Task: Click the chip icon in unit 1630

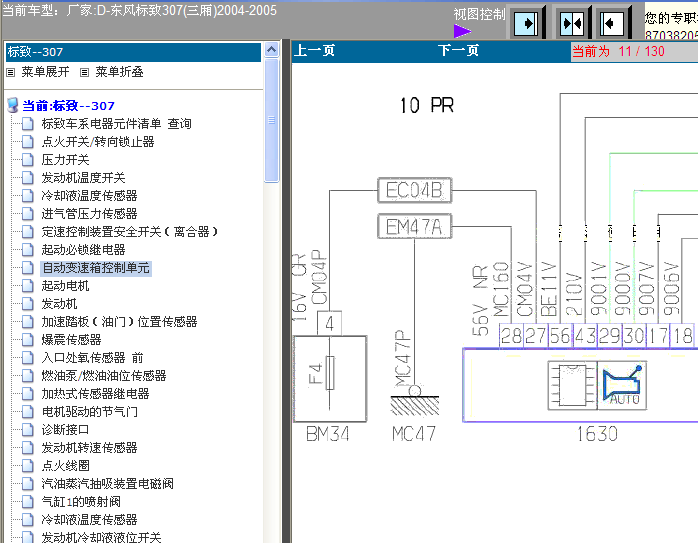Action: coord(572,385)
